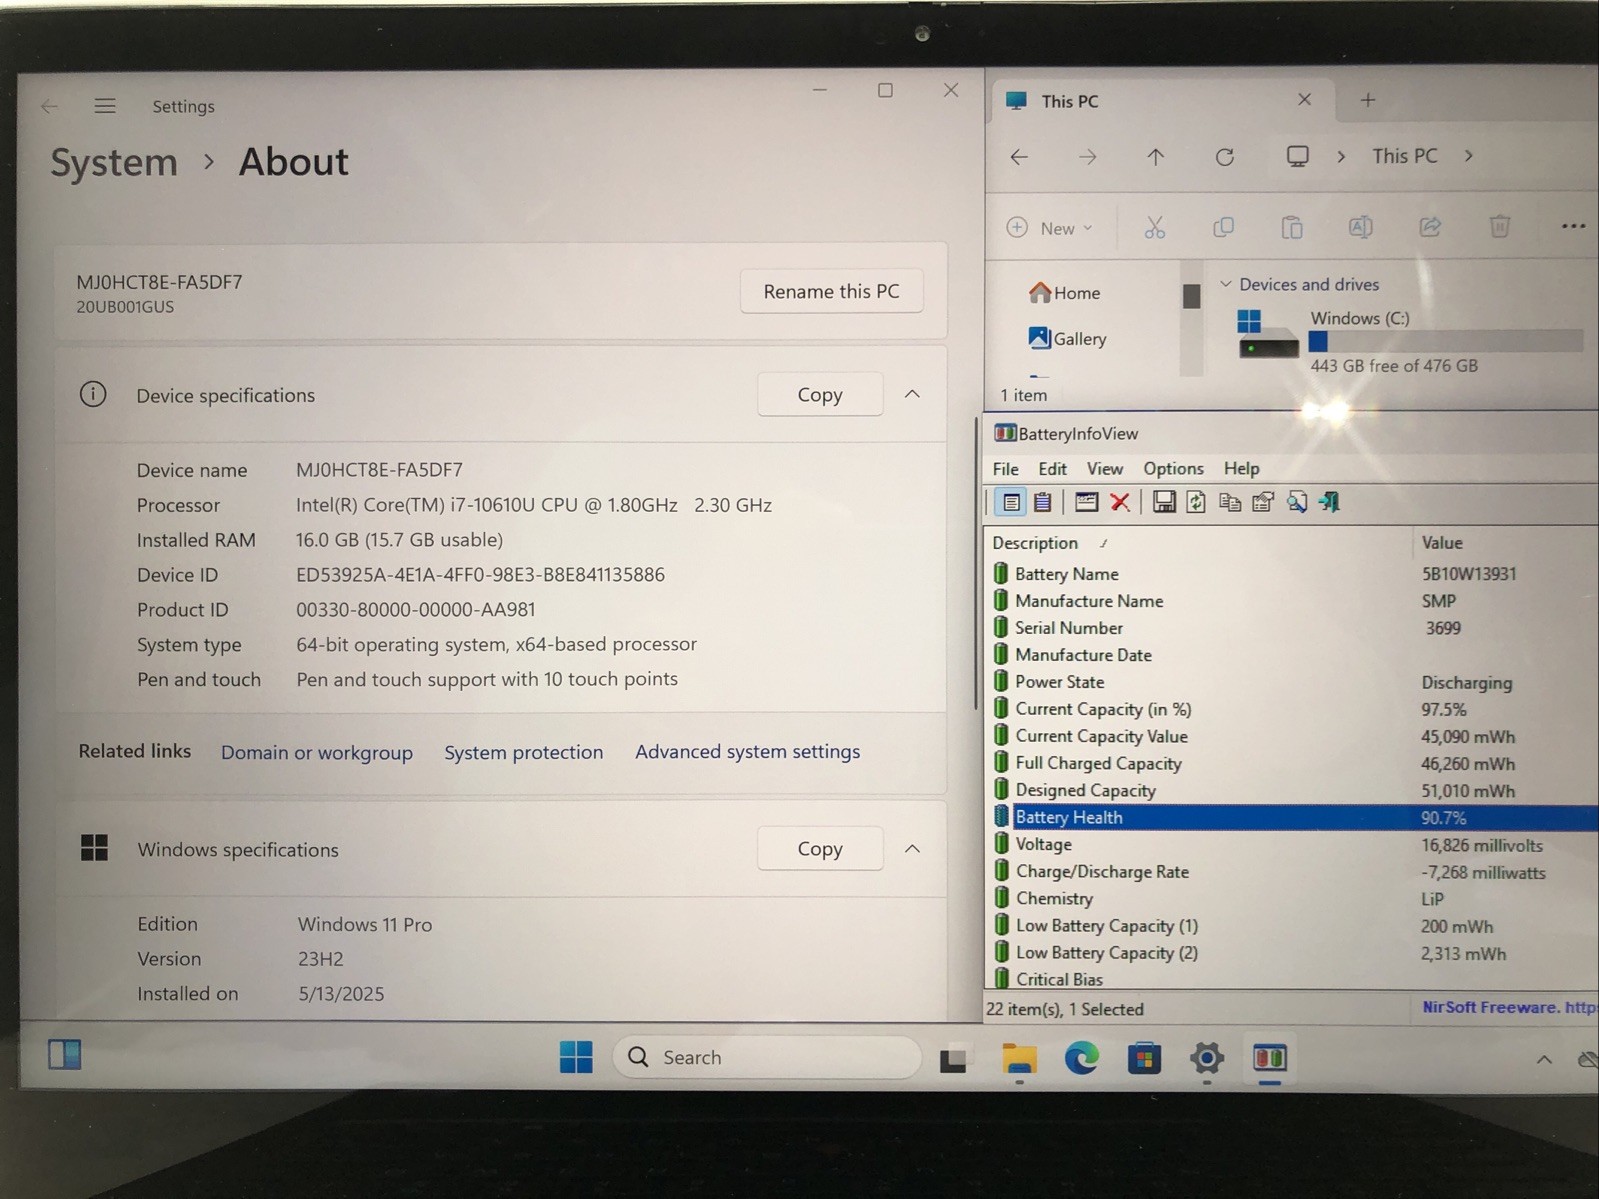Click the taskbar Search box

click(x=767, y=1057)
